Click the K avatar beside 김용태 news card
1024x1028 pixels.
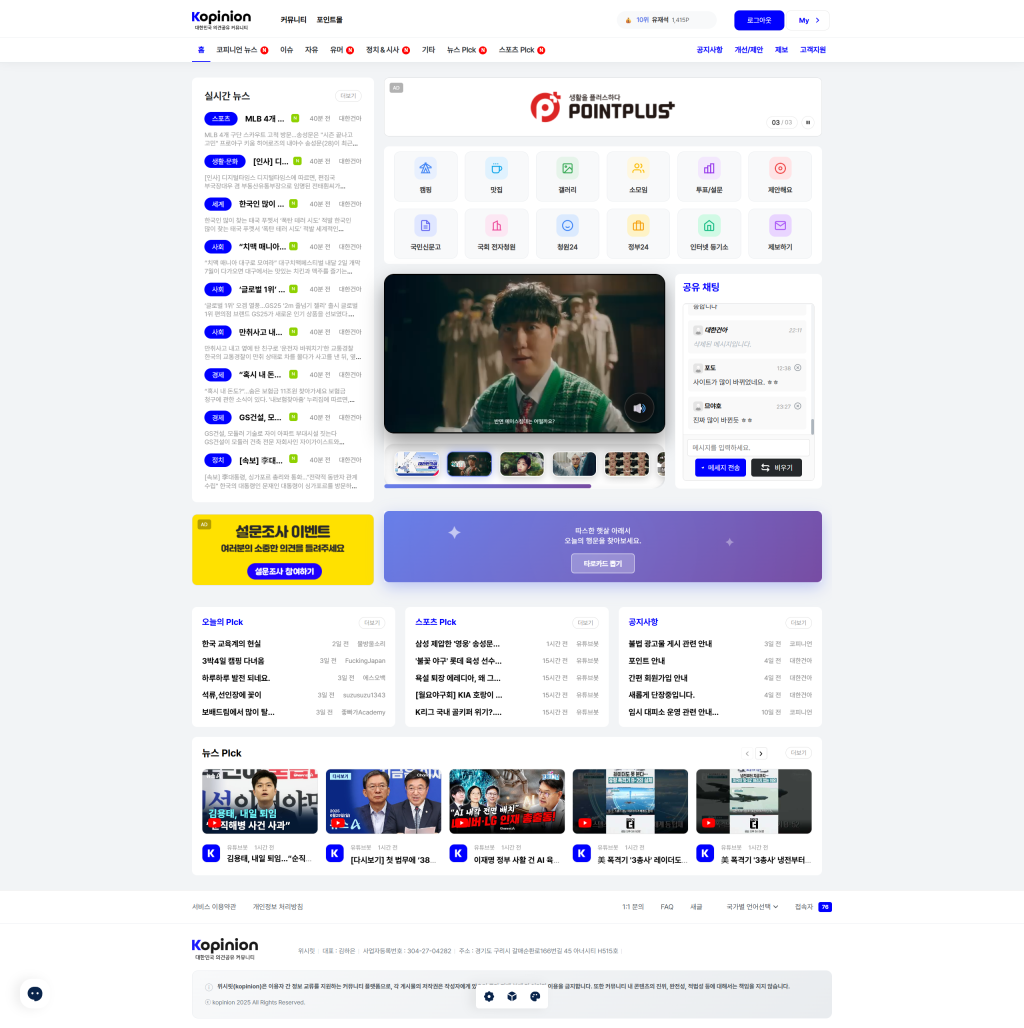(211, 853)
